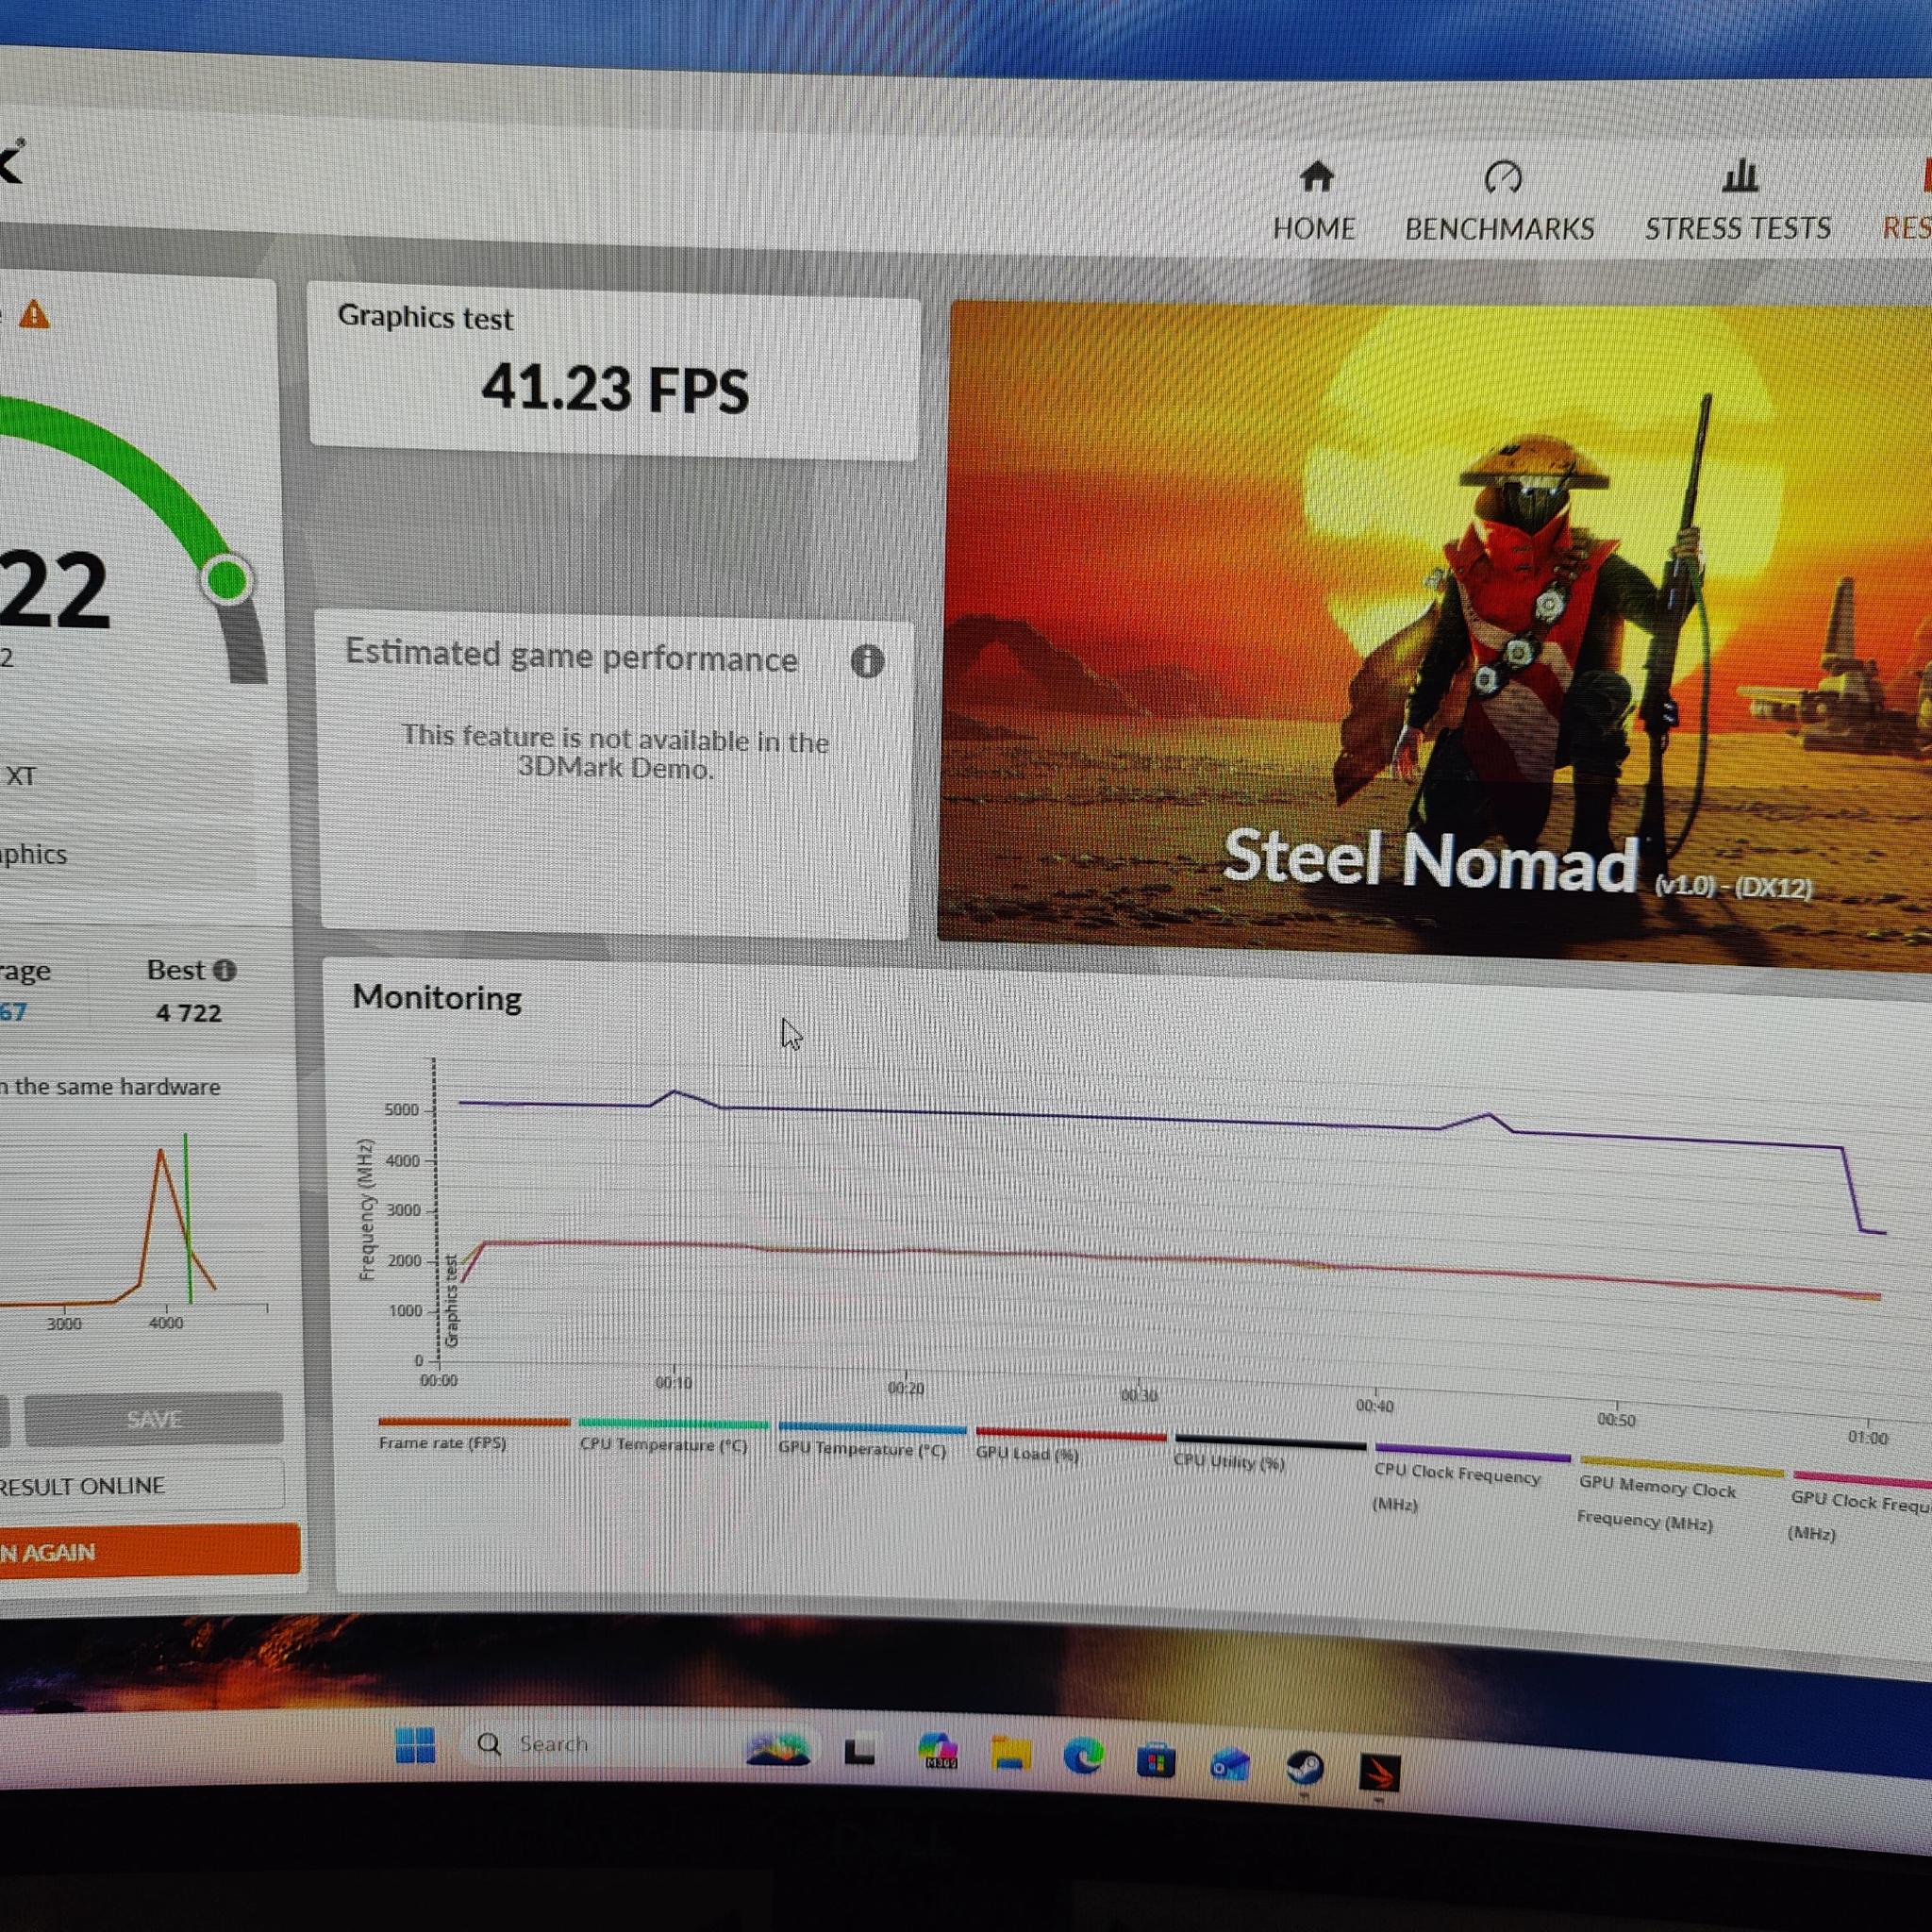Open File Explorer from the taskbar
This screenshot has height=1932, width=1932.
1010,1753
